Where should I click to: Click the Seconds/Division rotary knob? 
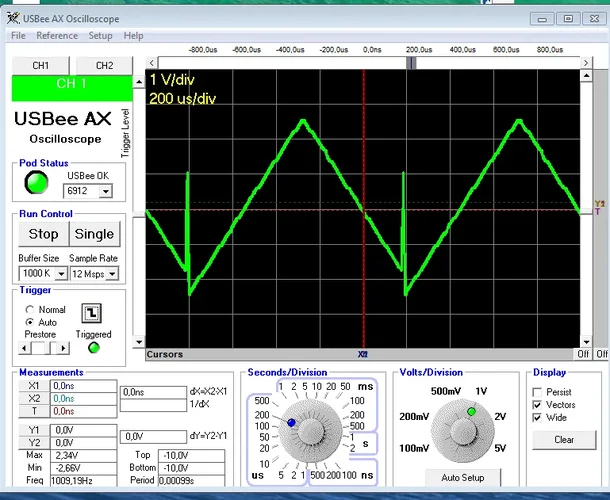coord(310,430)
